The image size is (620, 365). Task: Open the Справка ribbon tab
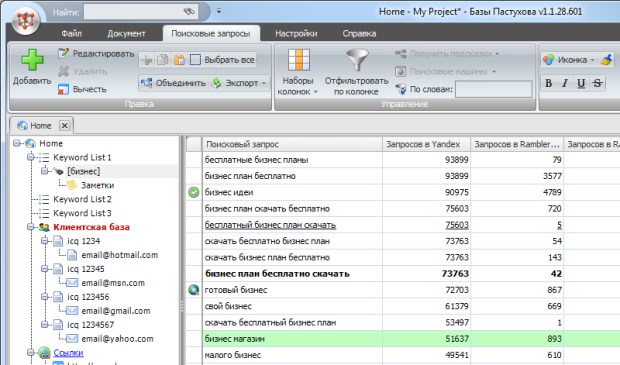[359, 34]
